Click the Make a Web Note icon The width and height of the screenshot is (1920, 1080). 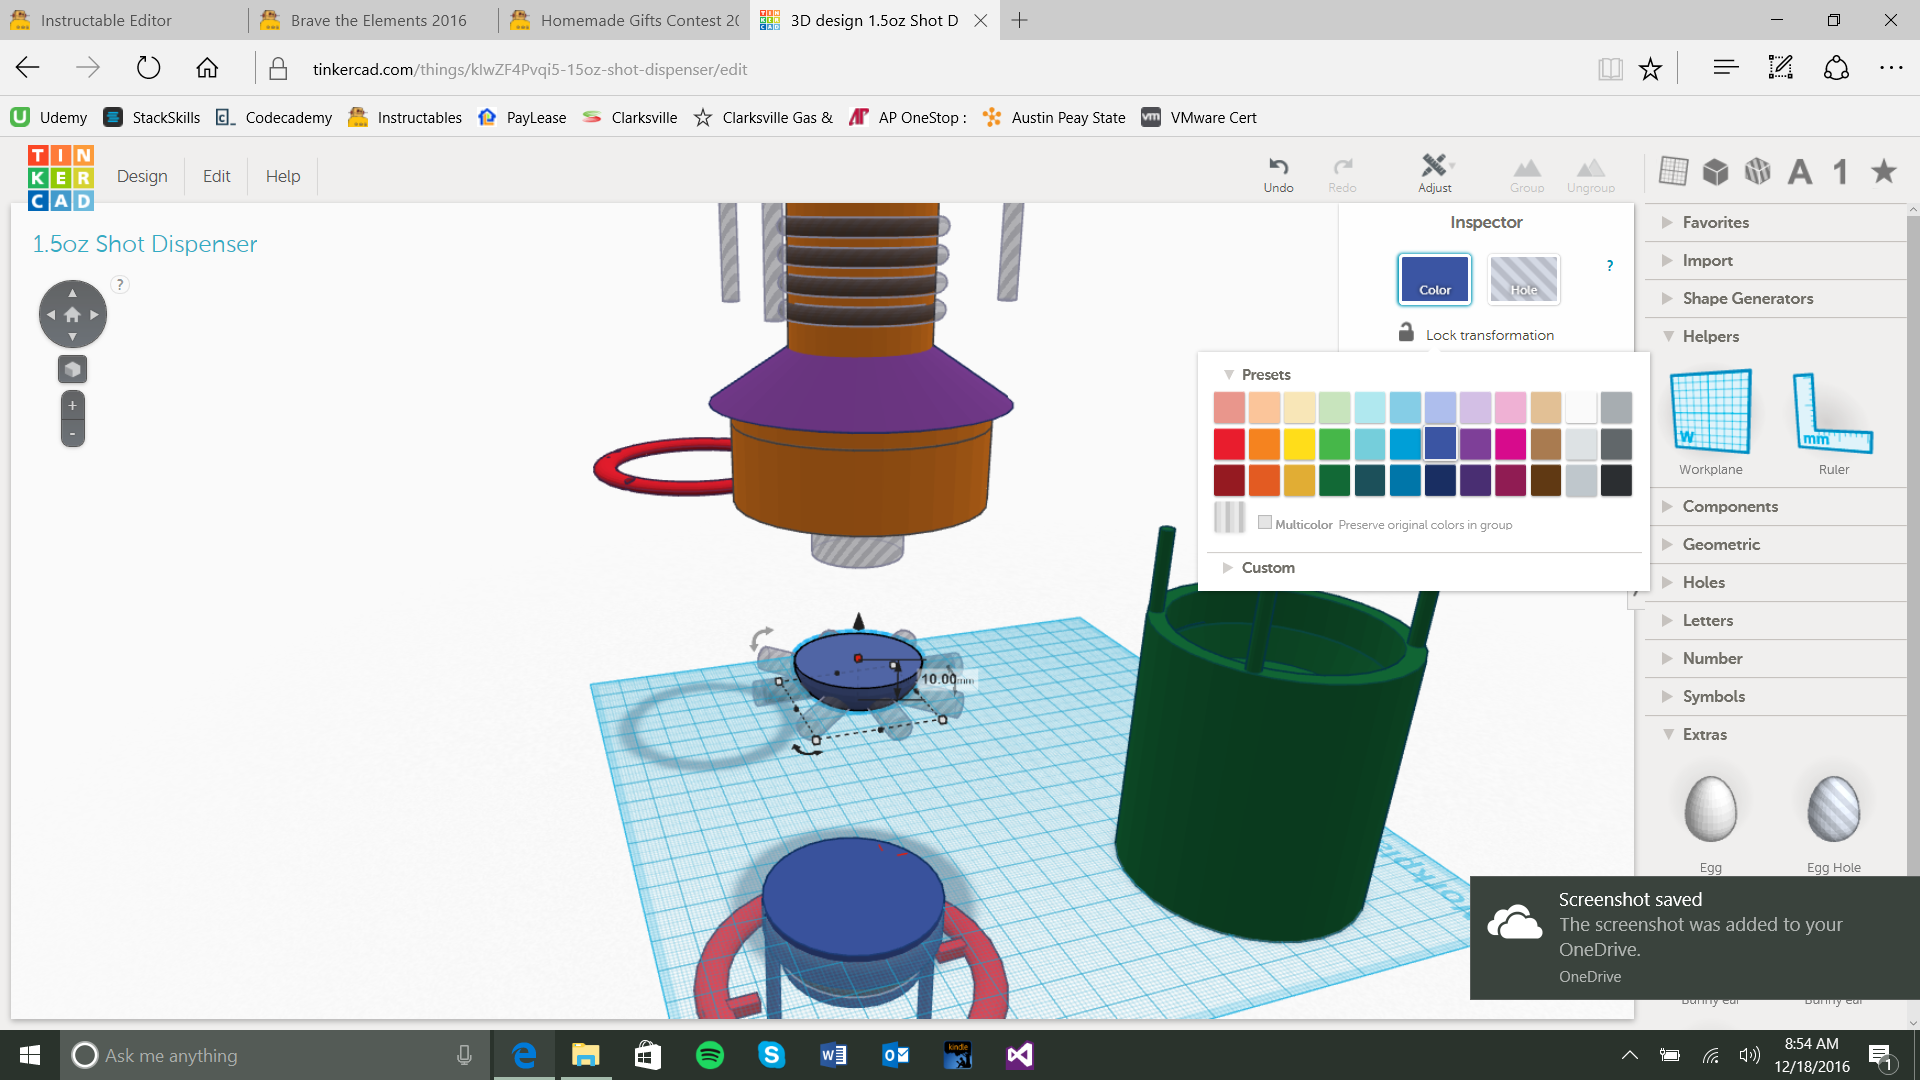[1781, 67]
